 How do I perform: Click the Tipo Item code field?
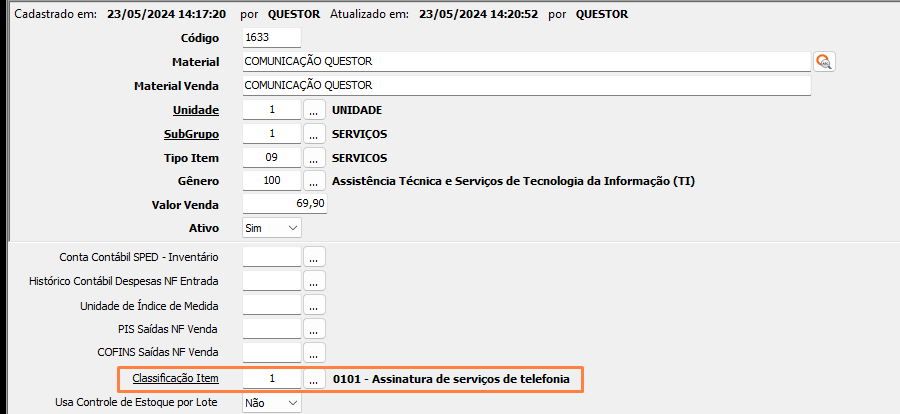[x=271, y=157]
